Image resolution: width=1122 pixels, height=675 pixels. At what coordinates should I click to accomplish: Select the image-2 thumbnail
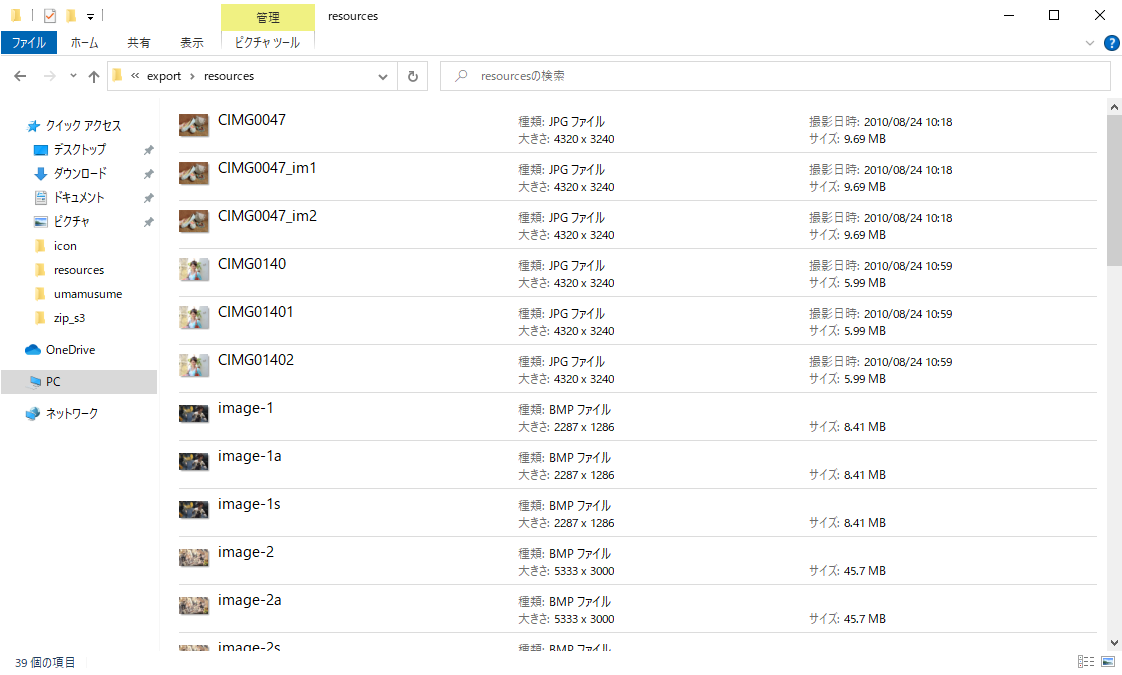coord(194,557)
